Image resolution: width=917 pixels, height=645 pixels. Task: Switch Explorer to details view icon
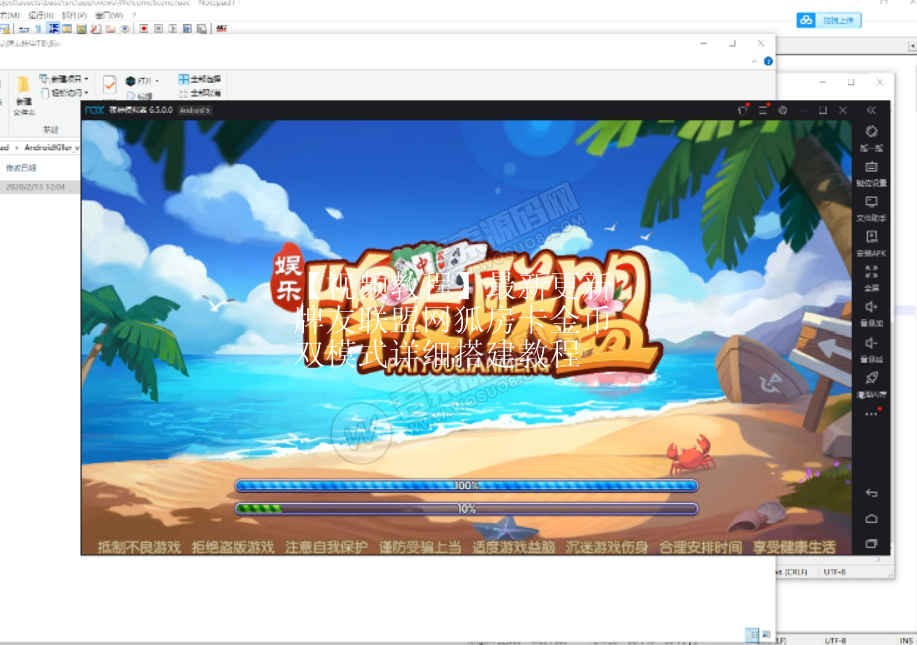tap(750, 634)
